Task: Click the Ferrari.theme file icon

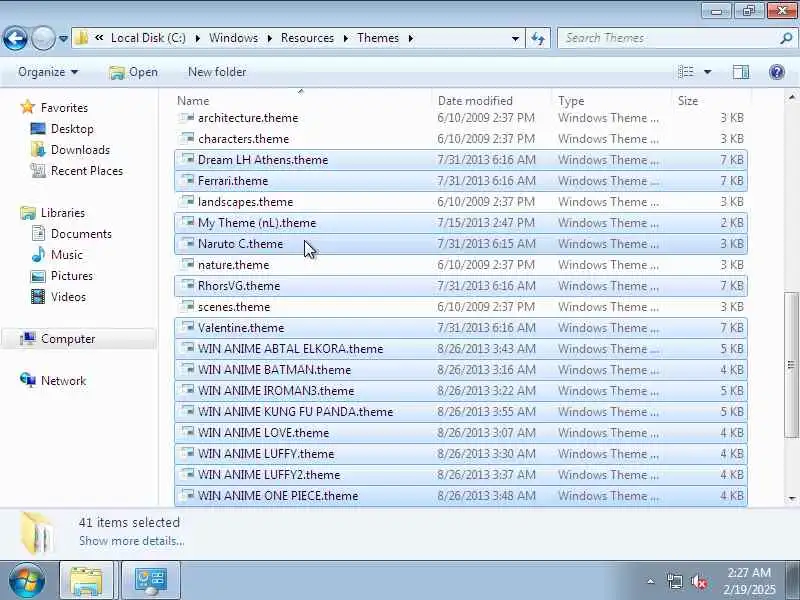Action: coord(187,180)
